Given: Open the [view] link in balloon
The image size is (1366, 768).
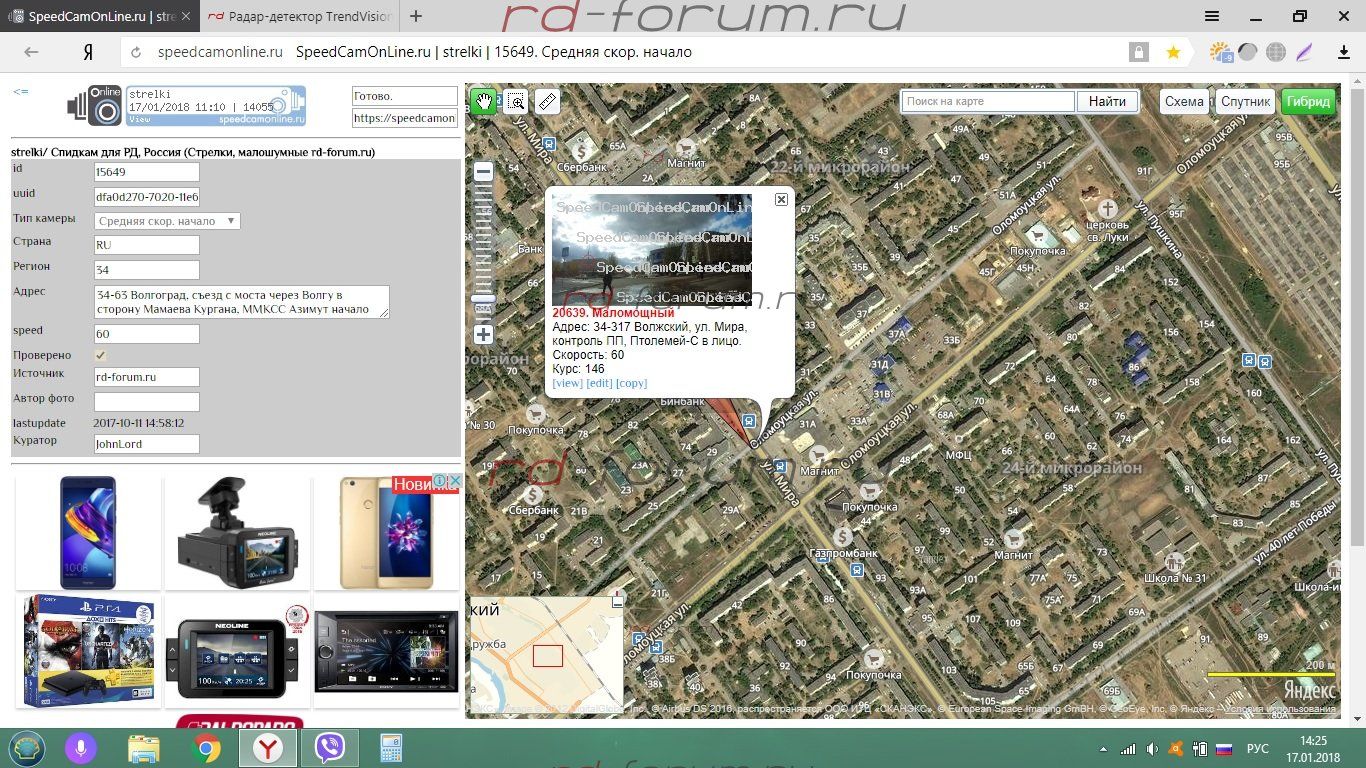Looking at the screenshot, I should pos(567,383).
